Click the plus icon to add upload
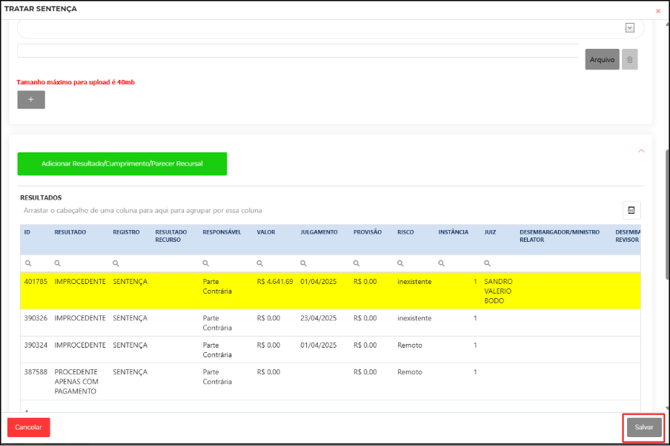The image size is (670, 446). tap(31, 100)
